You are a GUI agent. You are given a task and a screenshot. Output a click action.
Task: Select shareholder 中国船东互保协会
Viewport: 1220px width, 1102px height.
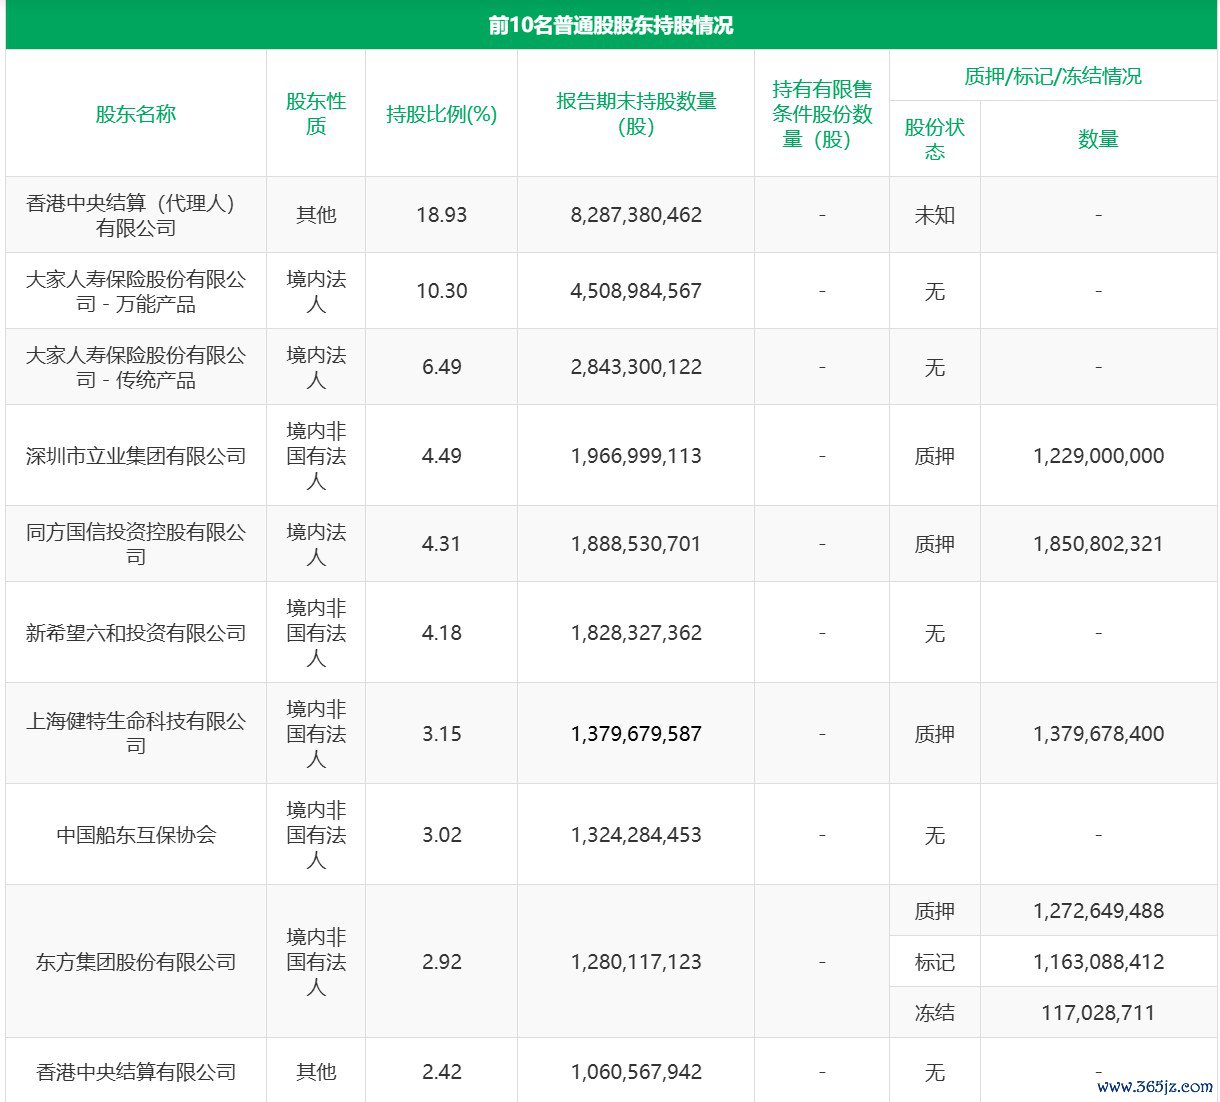point(136,835)
